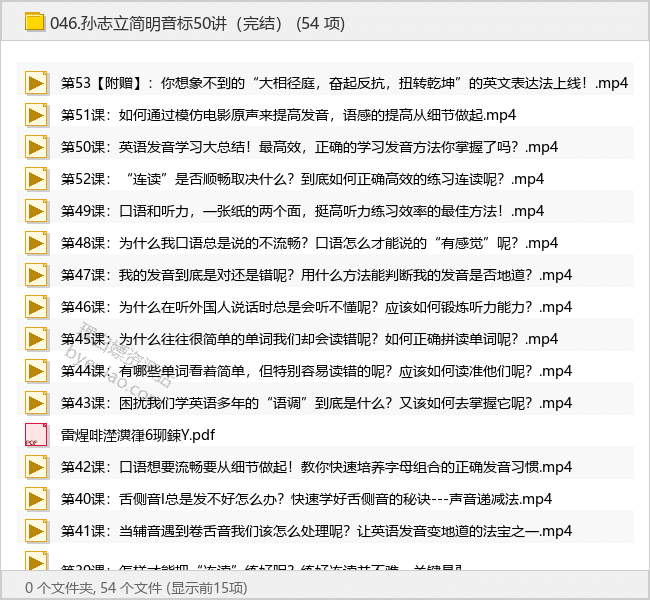
Task: Click video icon beside 第49课 file
Action: coord(36,211)
